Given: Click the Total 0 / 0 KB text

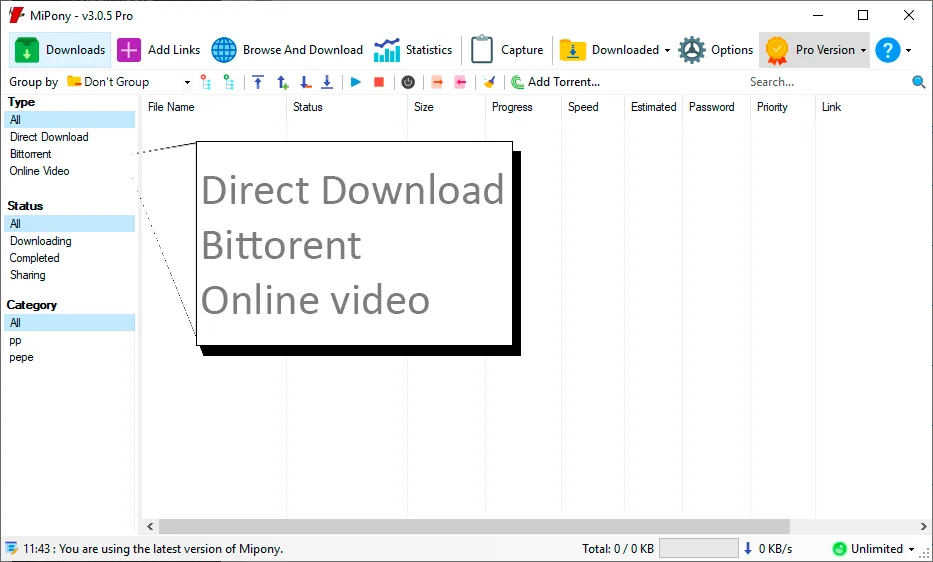Looking at the screenshot, I should pyautogui.click(x=618, y=549).
